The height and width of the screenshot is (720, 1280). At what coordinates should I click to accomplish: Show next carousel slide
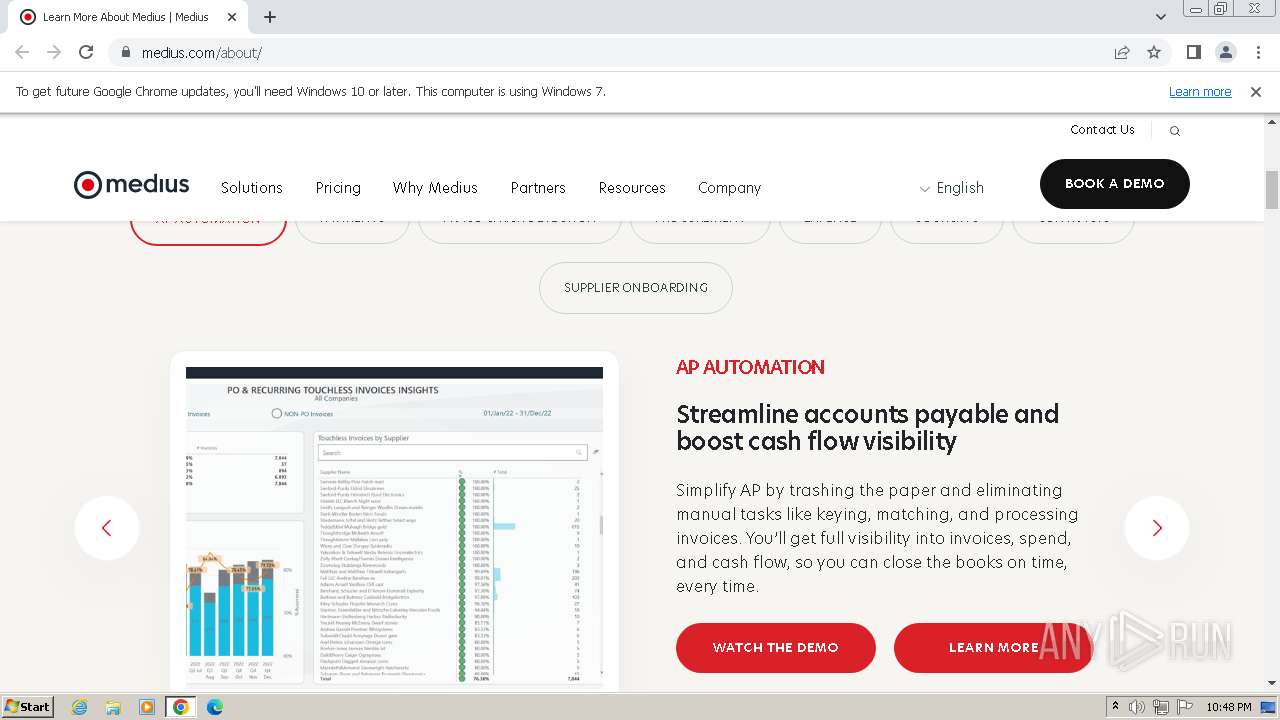1157,528
